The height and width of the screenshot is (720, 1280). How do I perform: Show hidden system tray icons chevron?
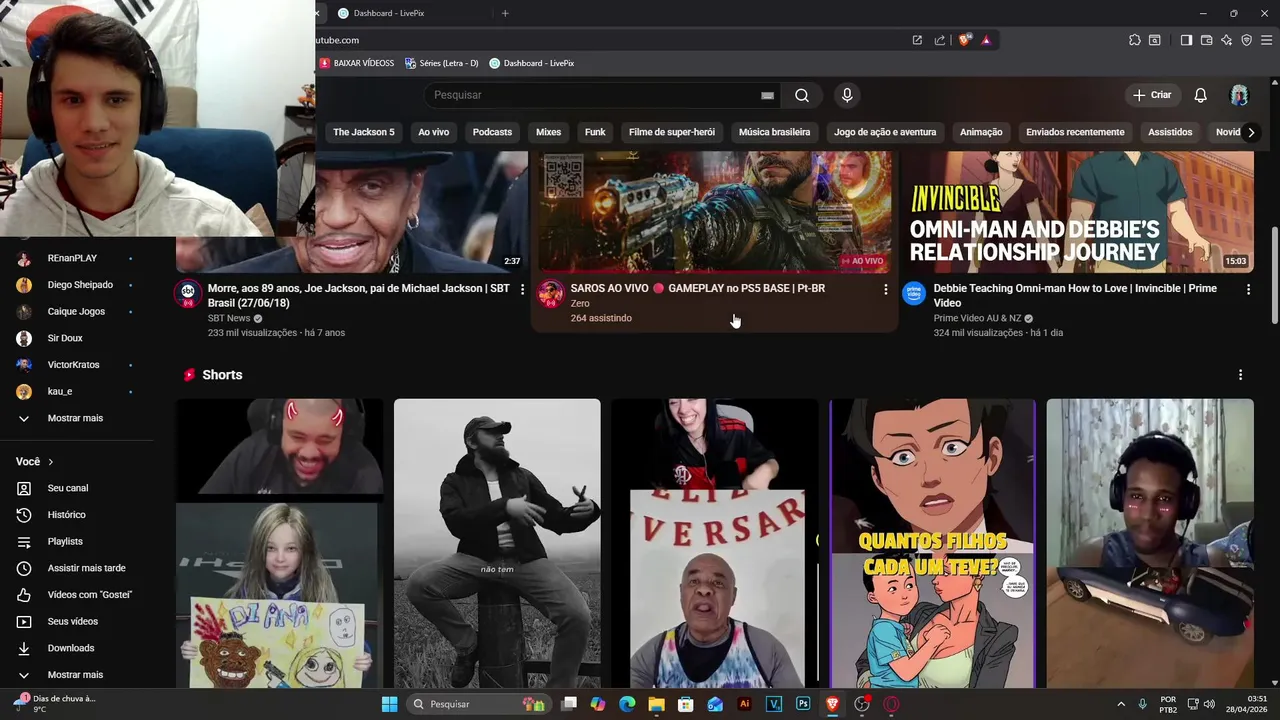click(x=1120, y=704)
